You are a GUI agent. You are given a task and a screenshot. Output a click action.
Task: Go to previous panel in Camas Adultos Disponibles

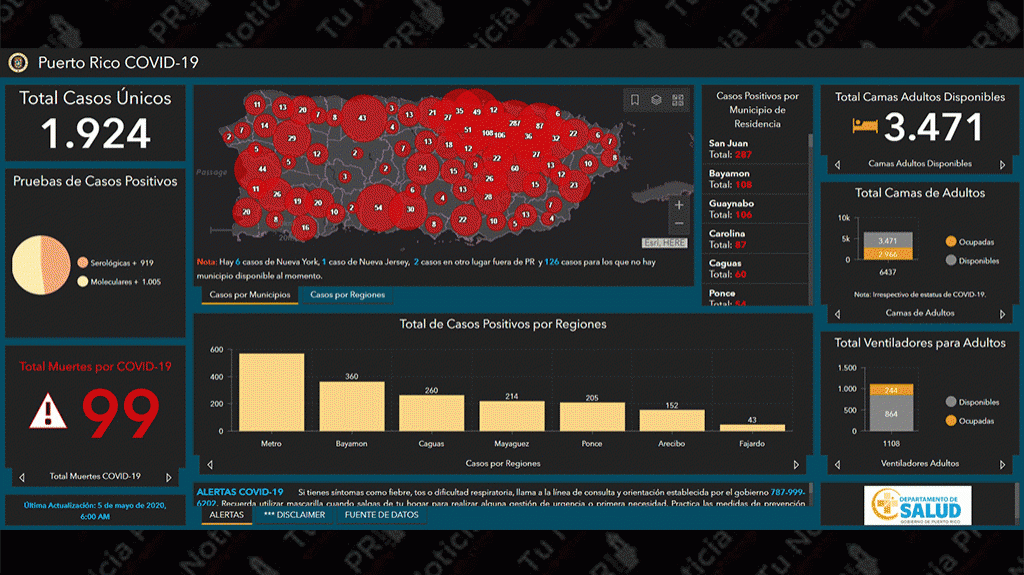[x=836, y=164]
